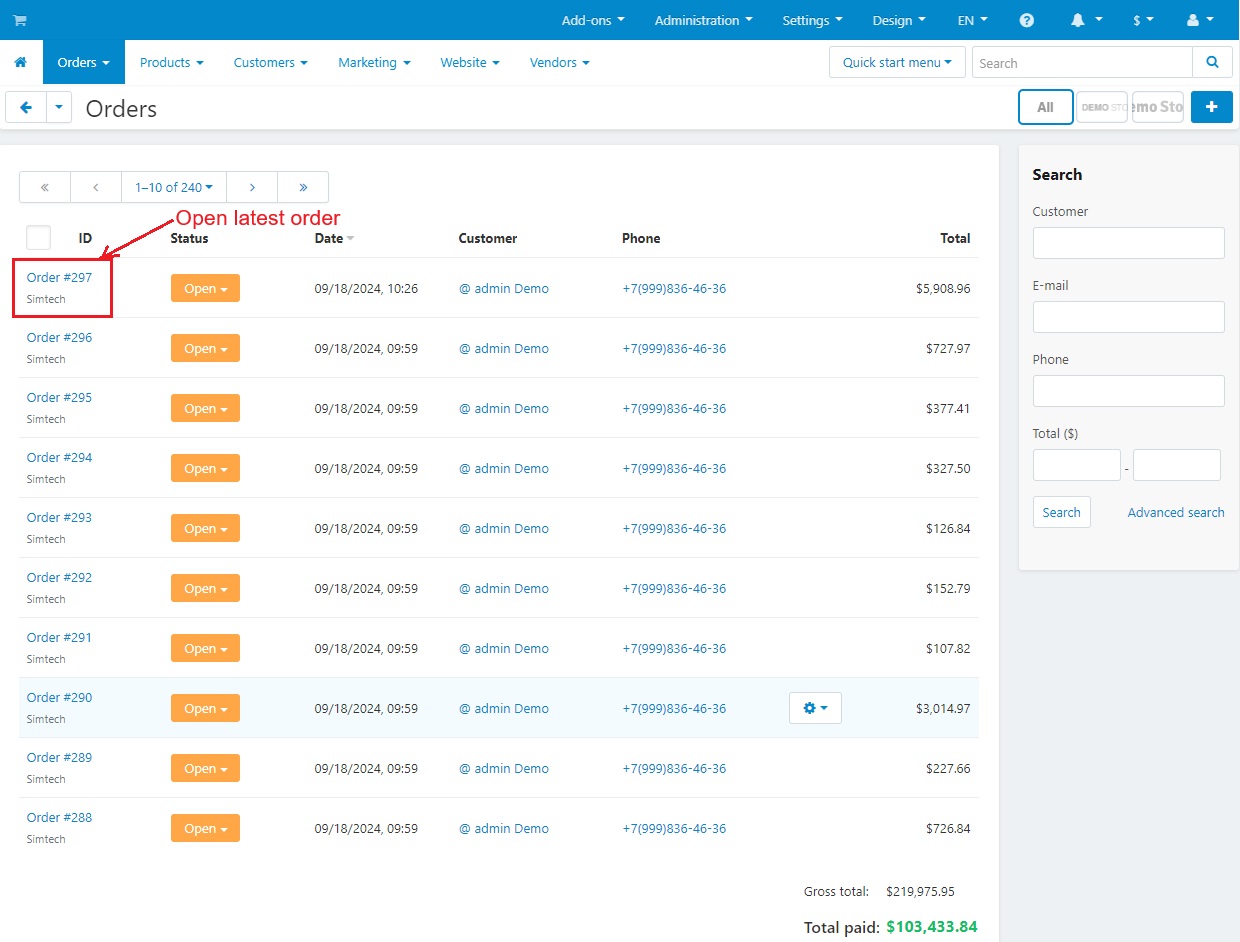Sort orders by Customer column

click(x=488, y=238)
